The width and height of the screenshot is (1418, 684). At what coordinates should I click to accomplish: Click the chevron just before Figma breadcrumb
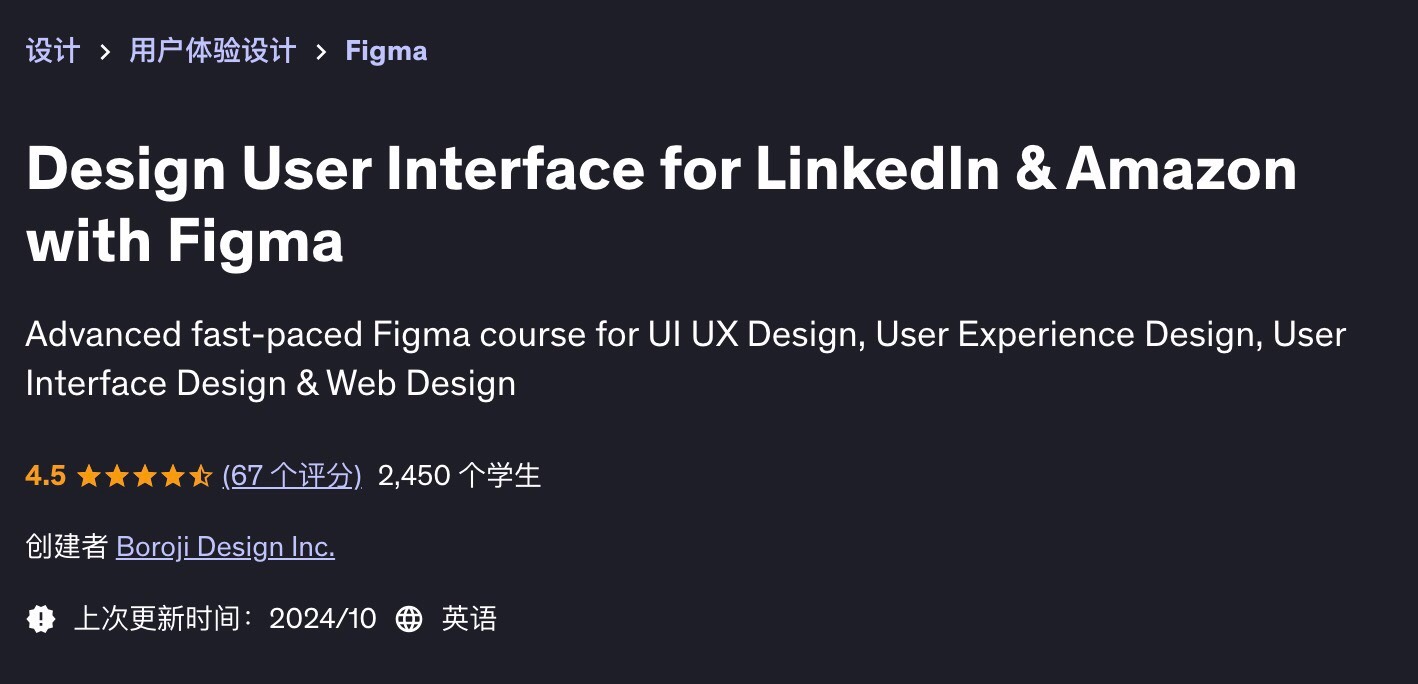(x=321, y=51)
